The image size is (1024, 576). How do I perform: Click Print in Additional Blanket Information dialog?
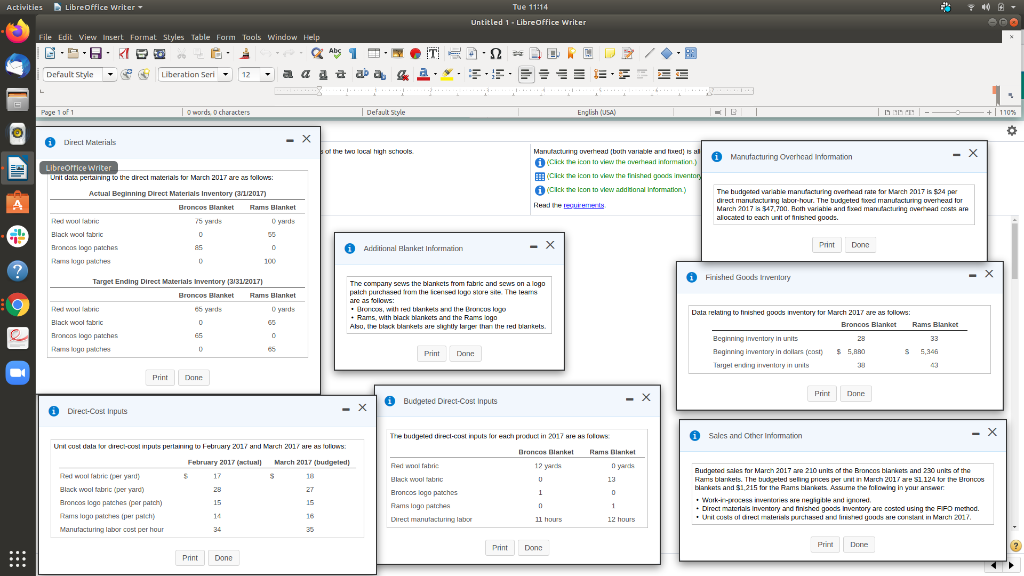pyautogui.click(x=432, y=353)
